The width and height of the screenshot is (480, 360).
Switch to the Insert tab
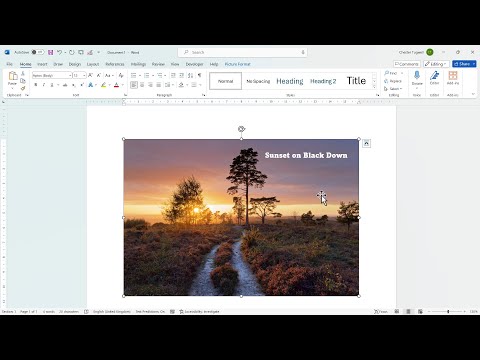pos(42,64)
